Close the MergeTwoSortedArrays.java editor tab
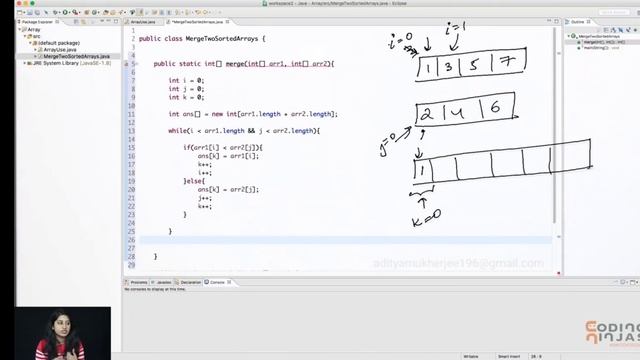 pos(227,22)
